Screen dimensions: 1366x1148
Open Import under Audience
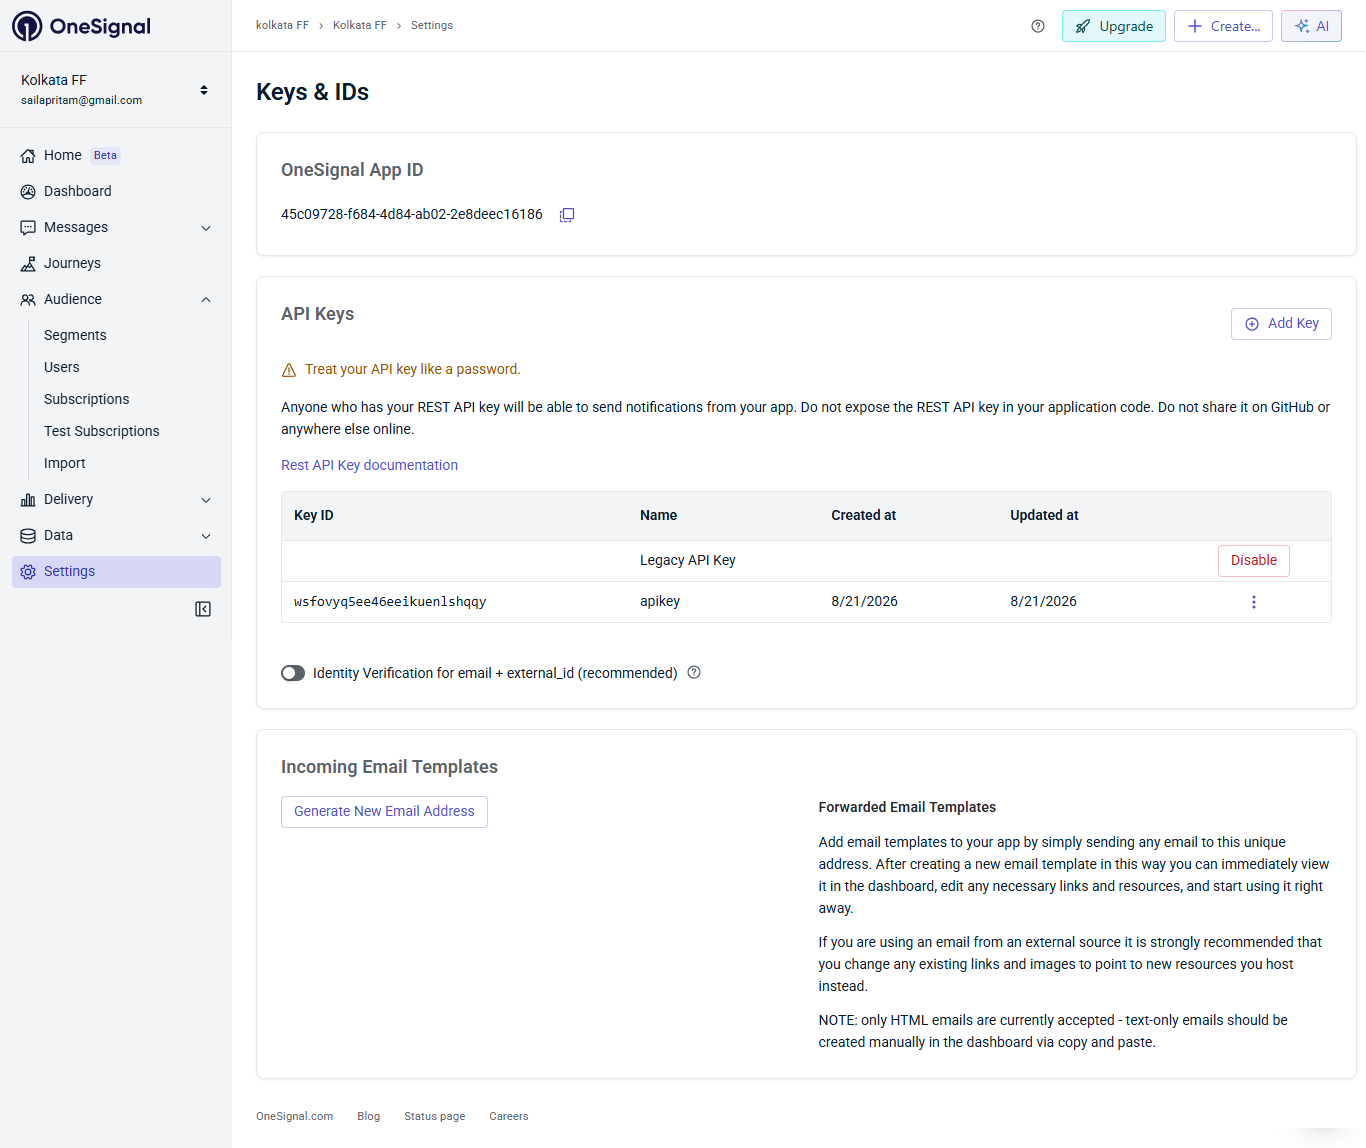(x=65, y=463)
